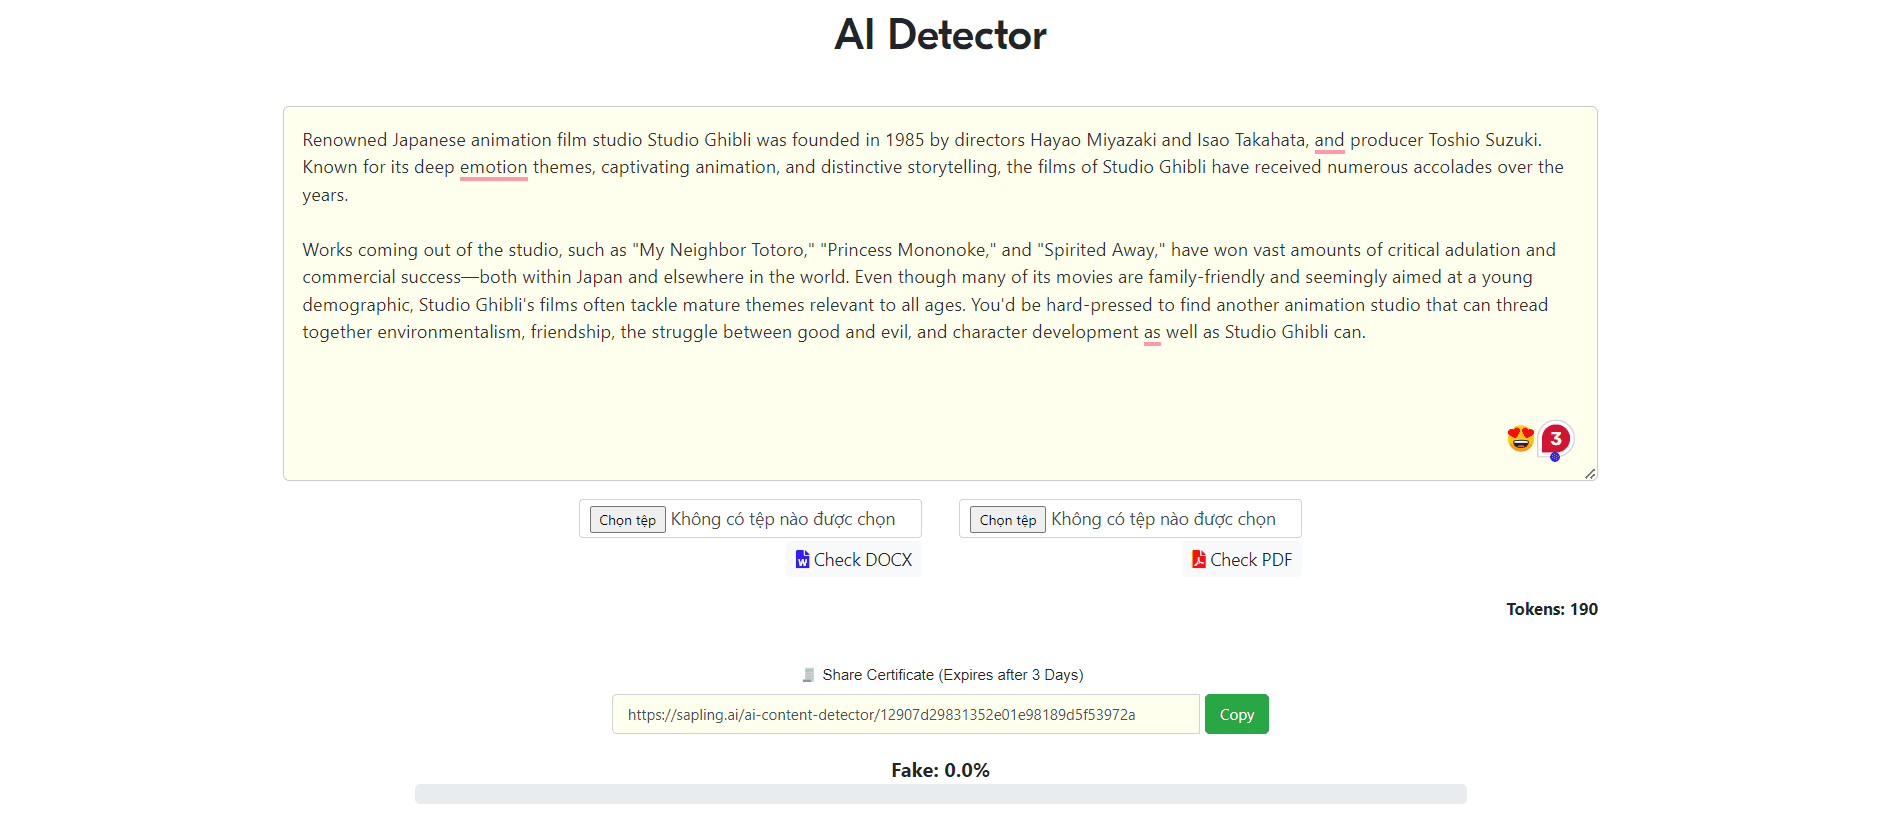Click the underlined word "as" in last sentence

coord(1152,332)
